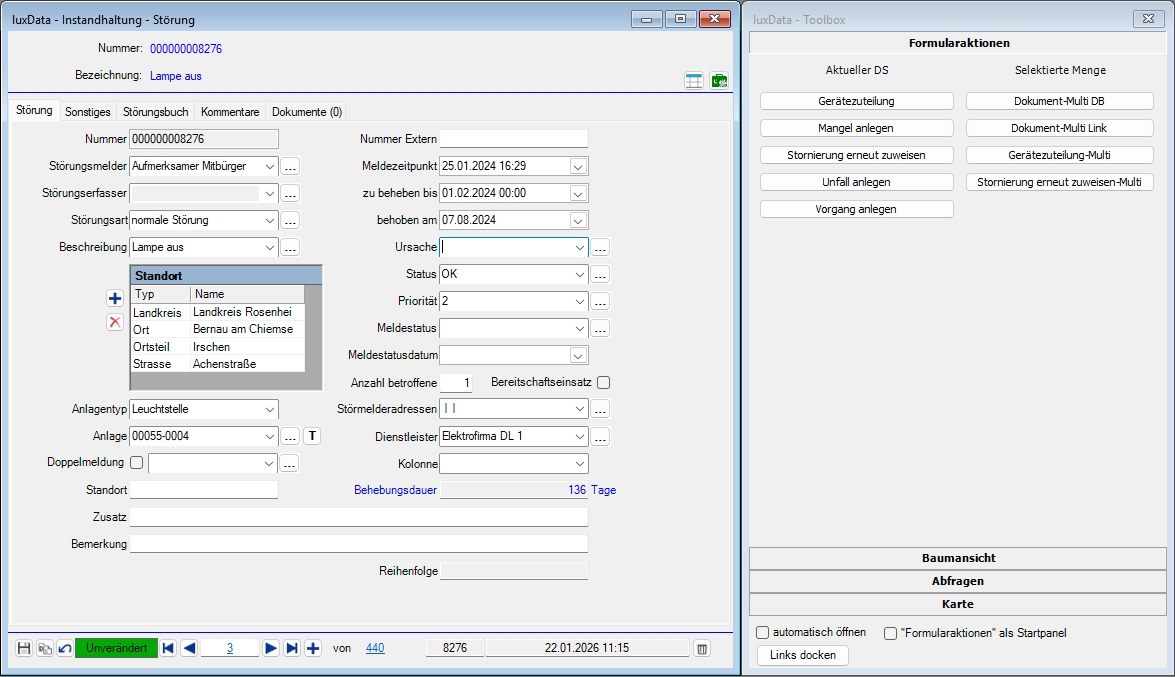The image size is (1175, 677).
Task: Remove Standort entry with red X
Action: 115,321
